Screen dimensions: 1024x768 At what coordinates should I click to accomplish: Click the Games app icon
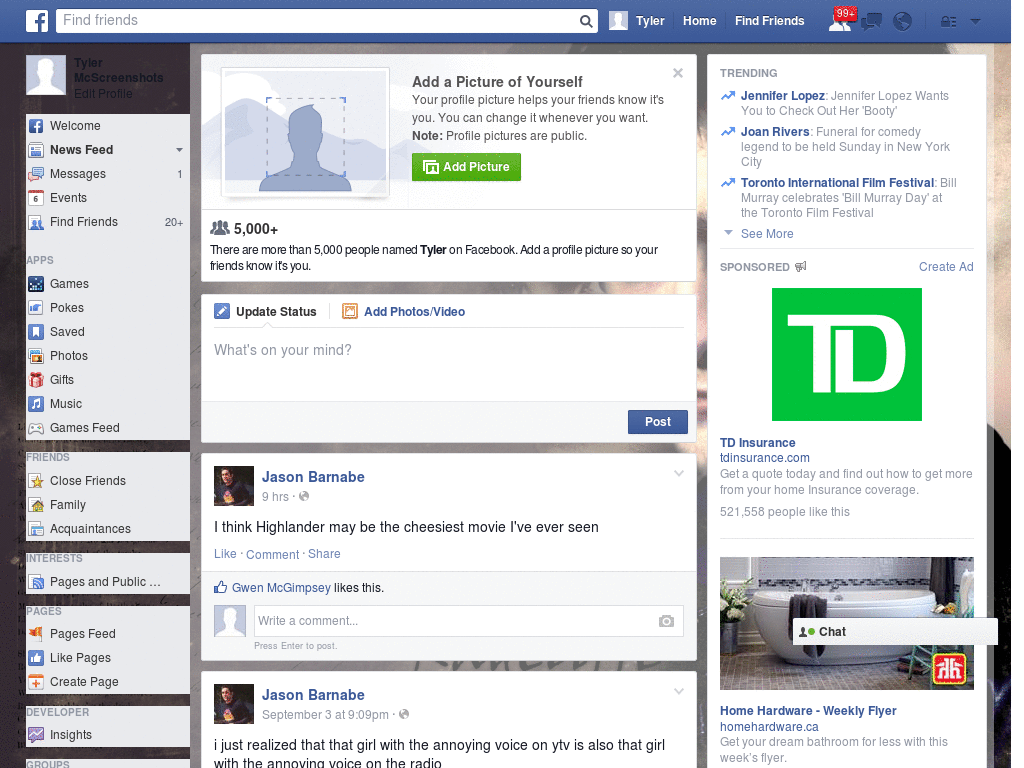(36, 284)
